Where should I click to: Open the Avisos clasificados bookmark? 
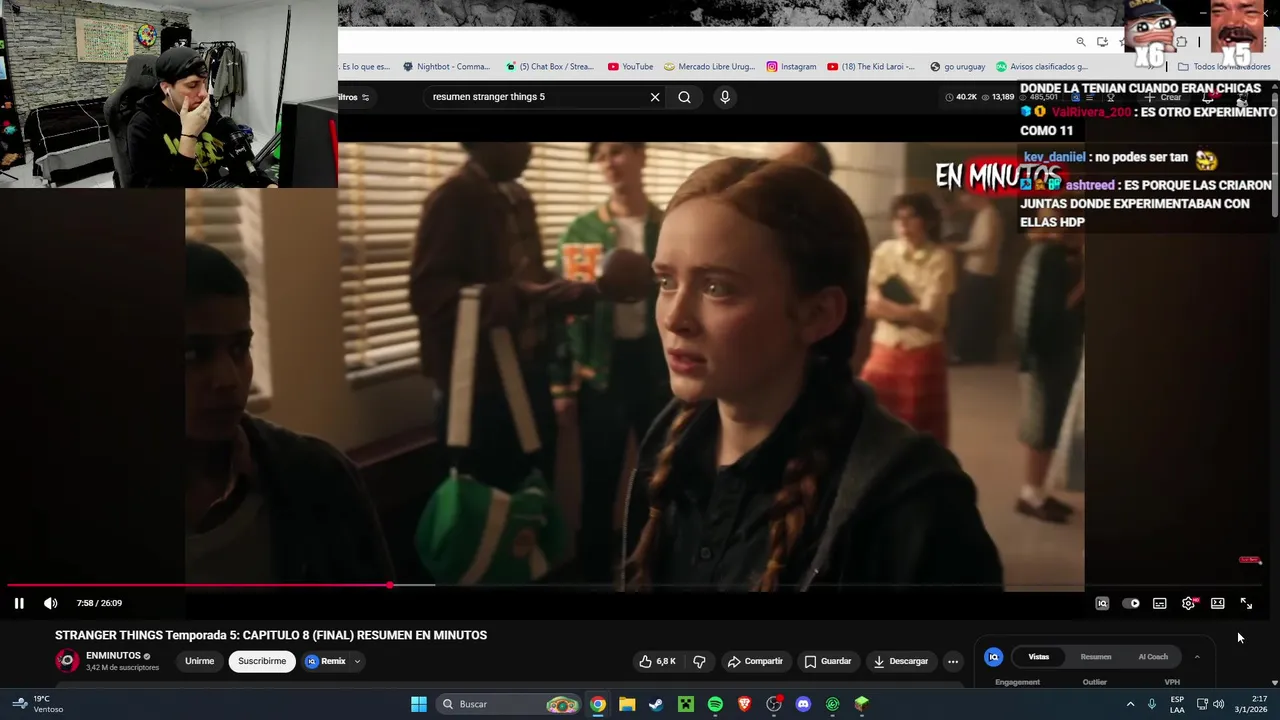(x=1042, y=67)
